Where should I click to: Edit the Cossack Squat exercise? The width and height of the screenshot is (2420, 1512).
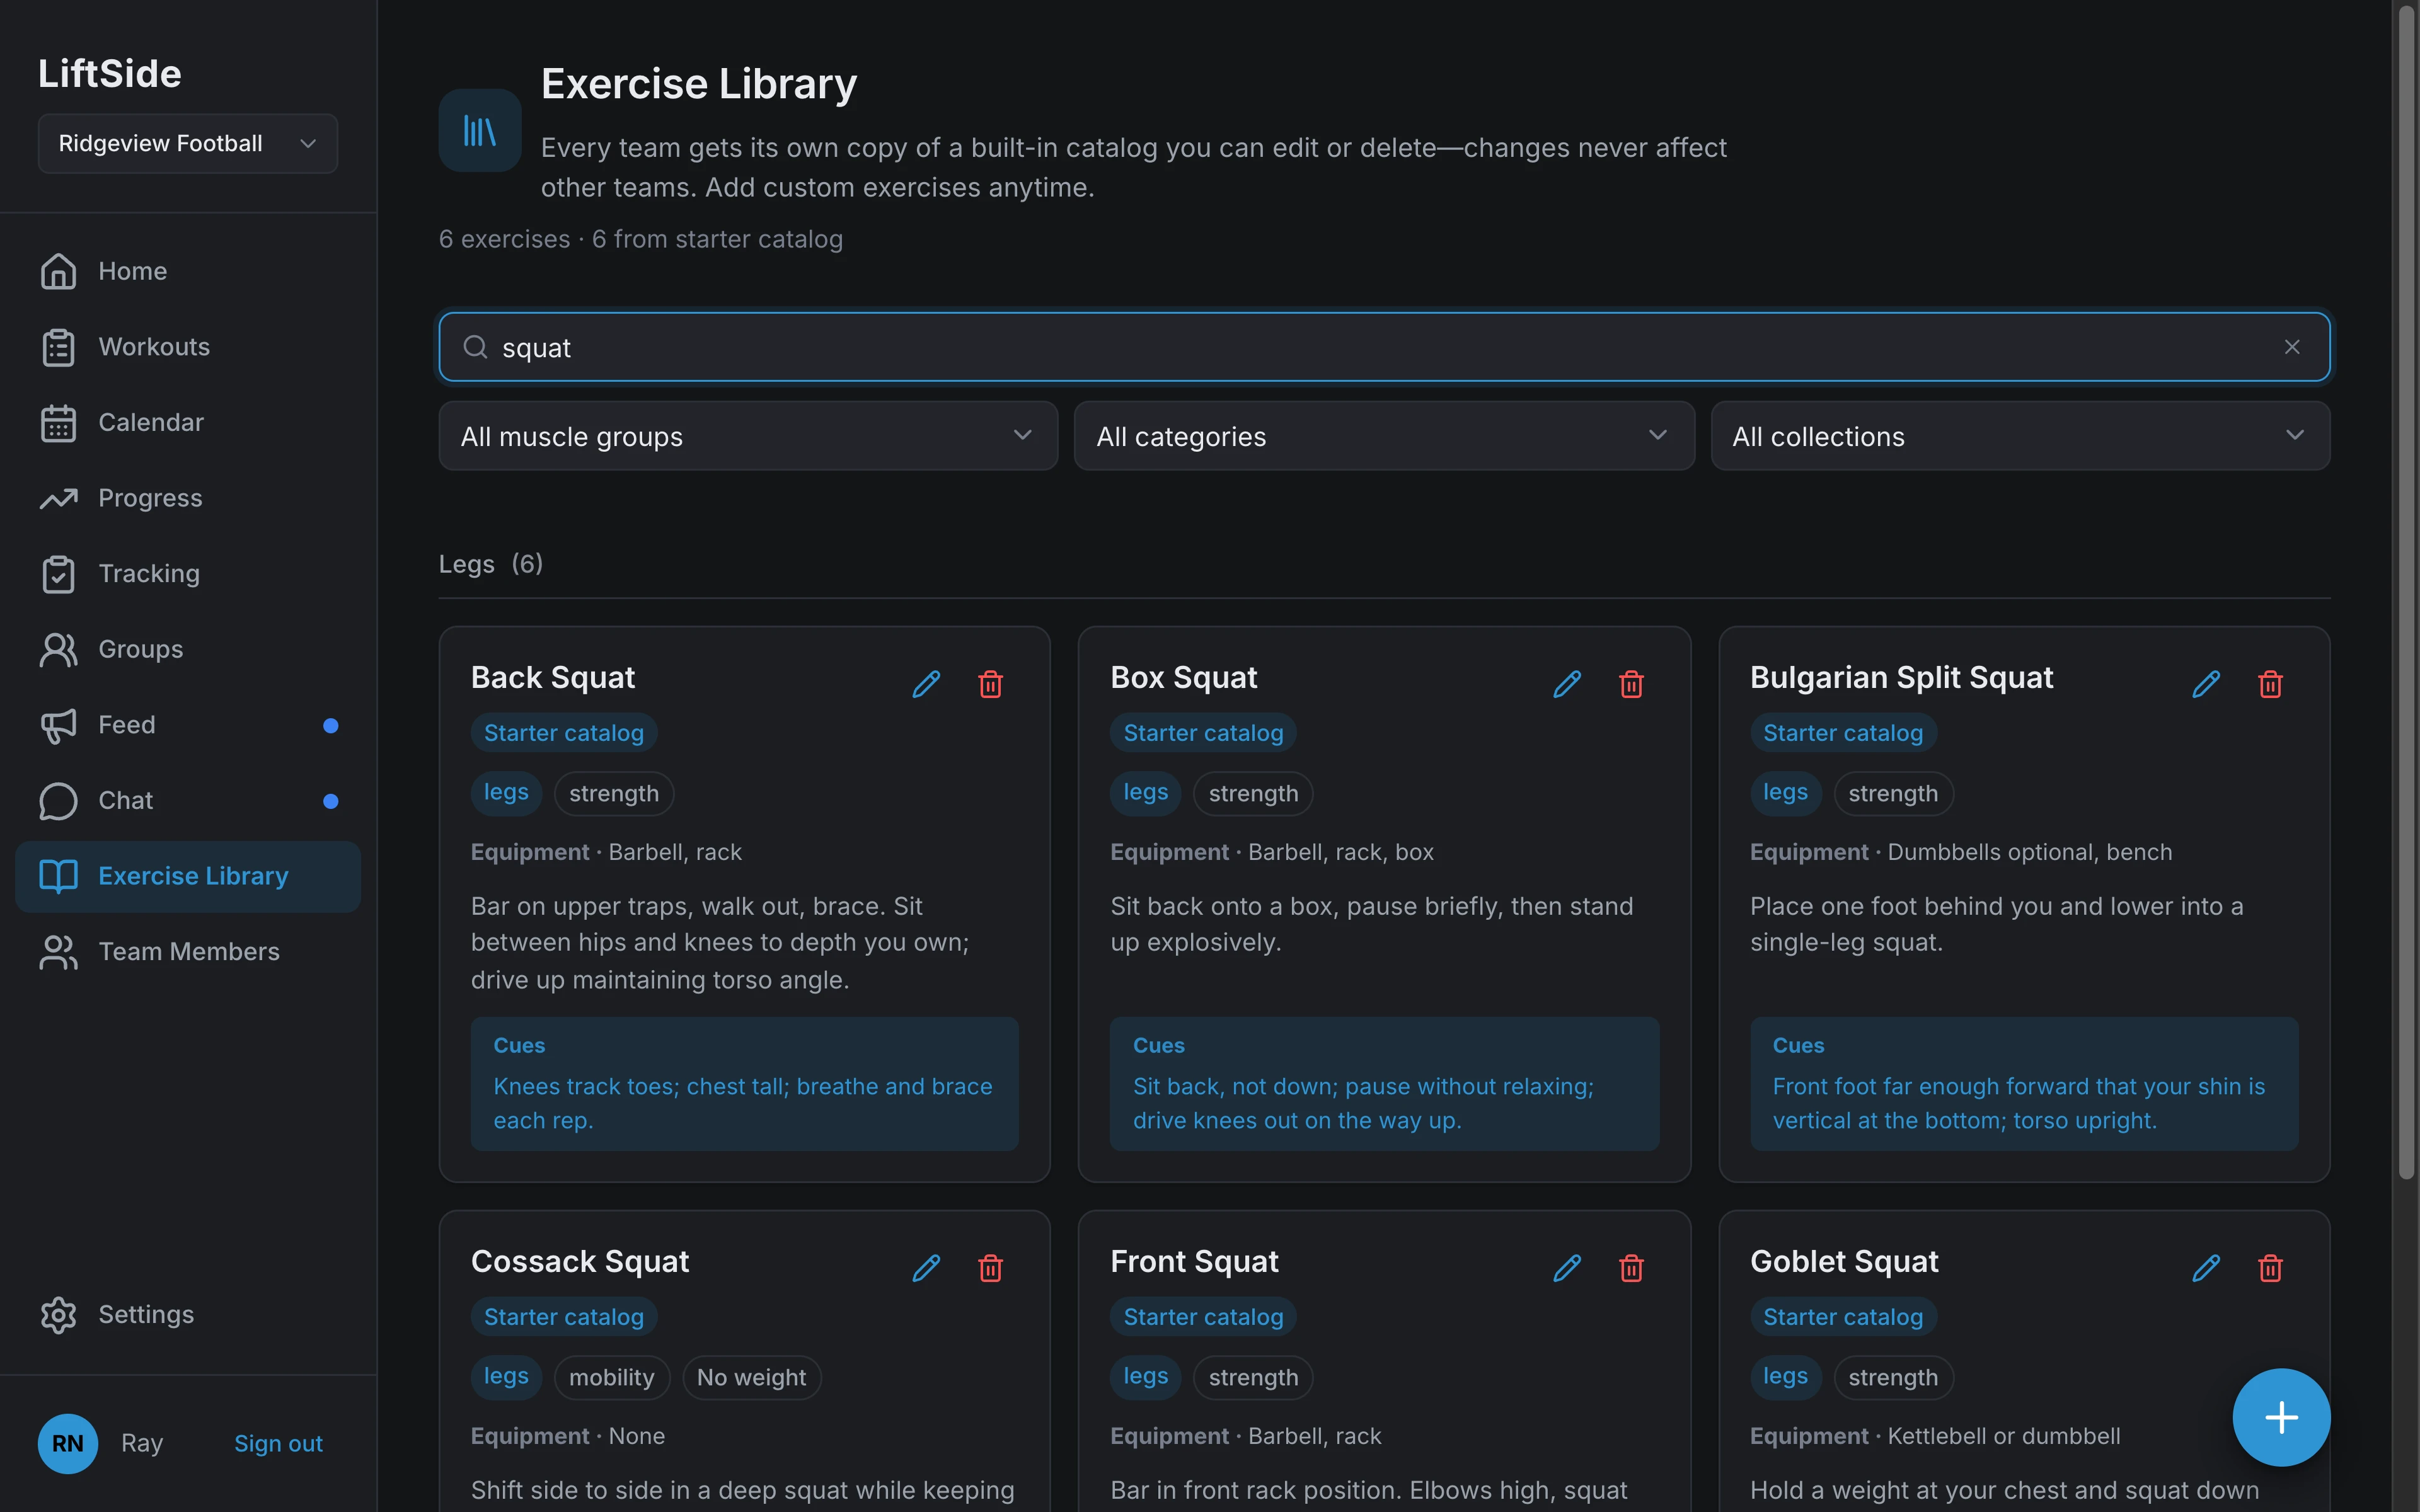click(926, 1268)
